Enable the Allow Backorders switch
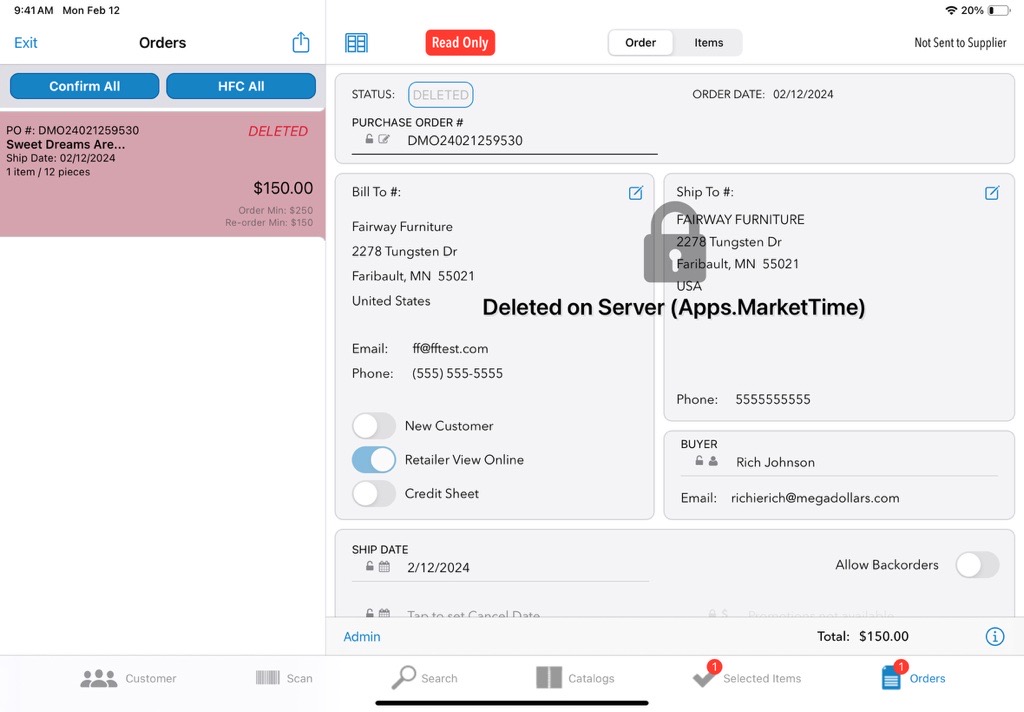Screen dimensions: 1024x712 tap(977, 565)
